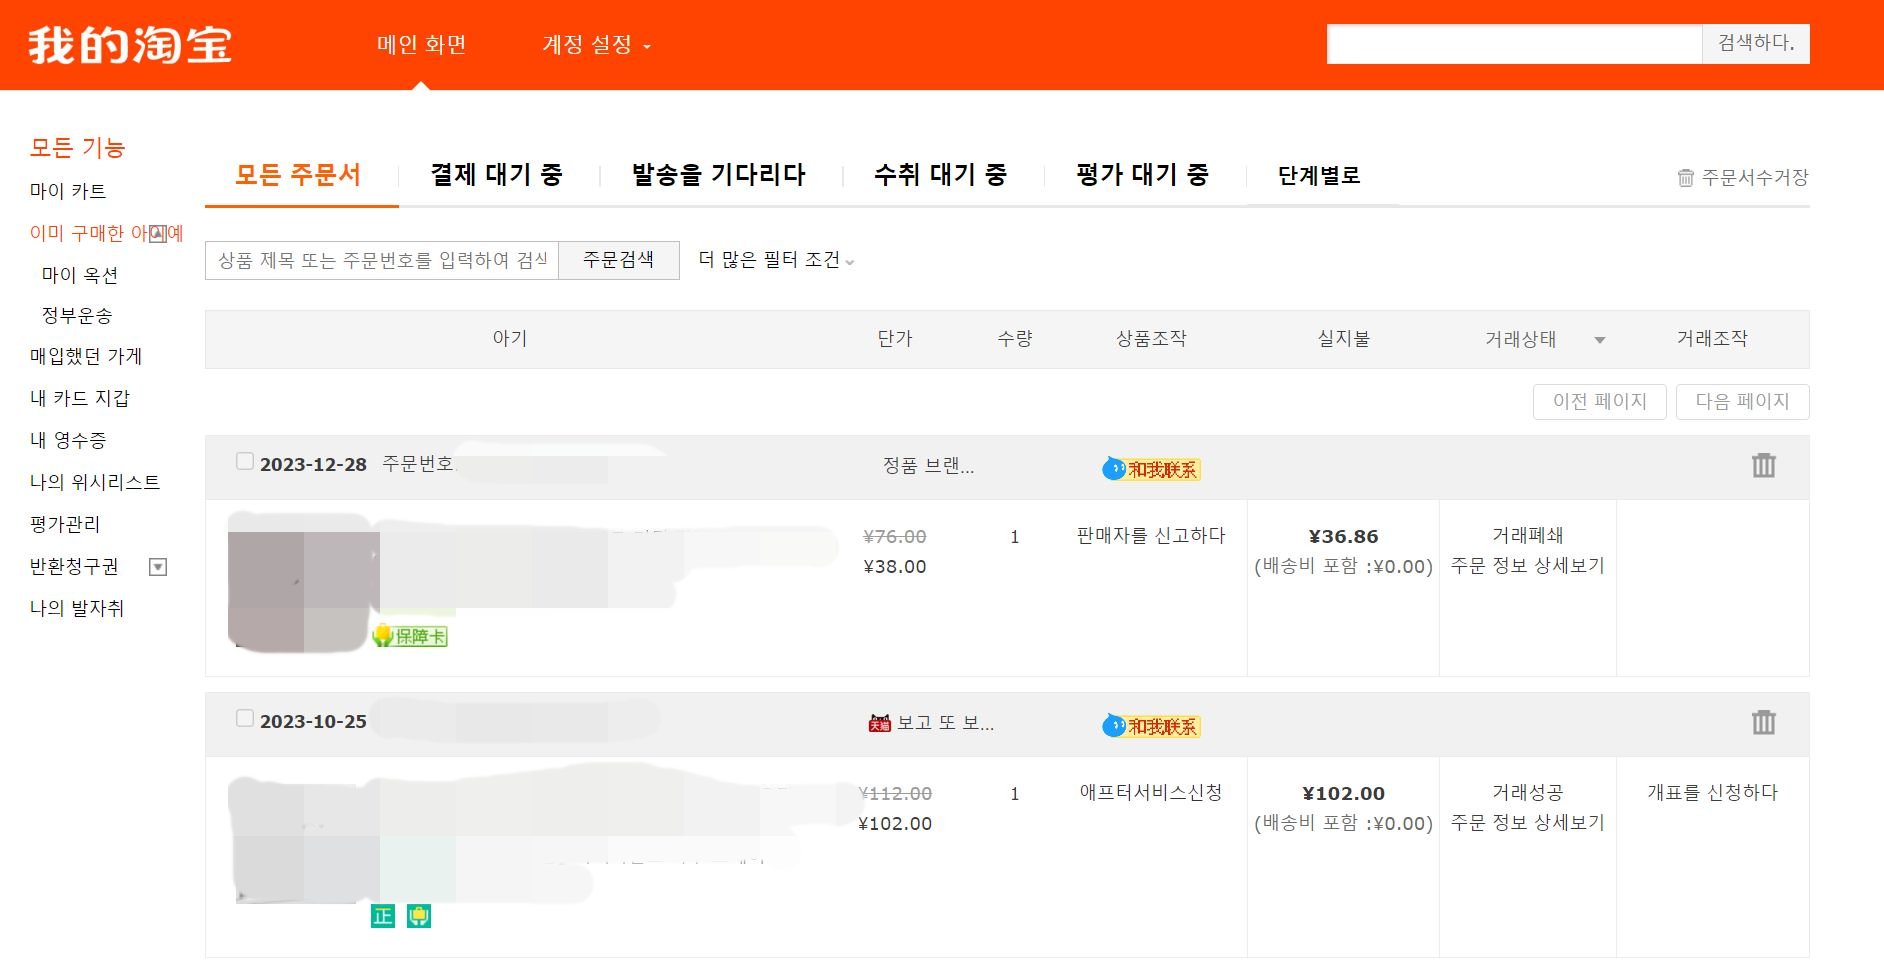This screenshot has width=1884, height=968.
Task: Delete 2023-12-28 order via its trash icon
Action: [x=1763, y=466]
